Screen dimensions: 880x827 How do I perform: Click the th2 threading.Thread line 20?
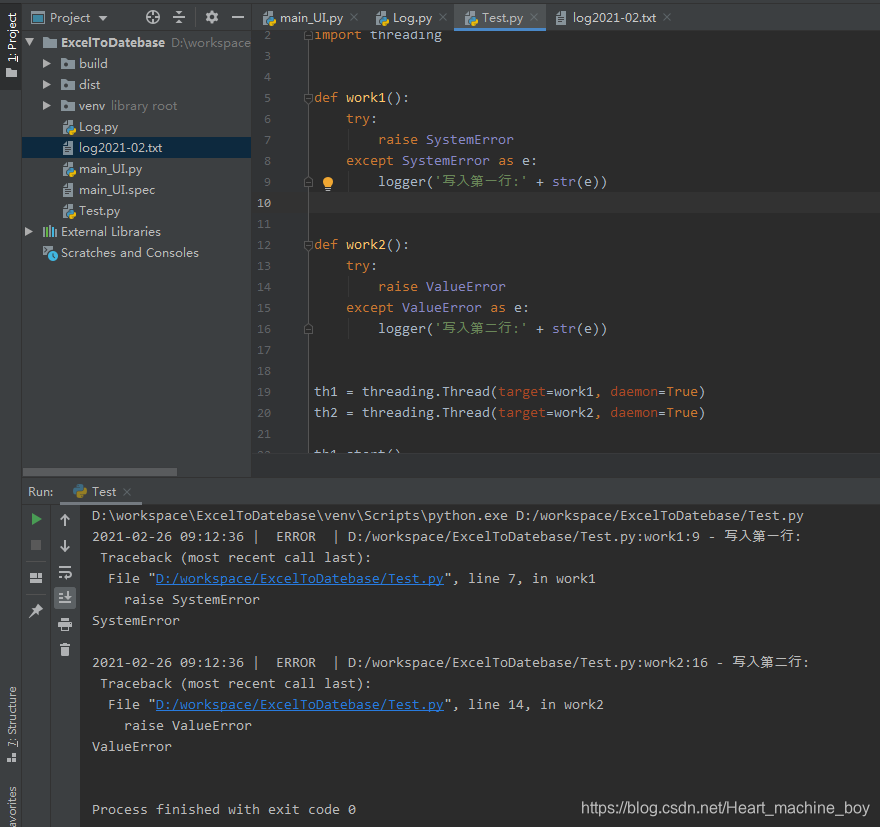pos(510,413)
